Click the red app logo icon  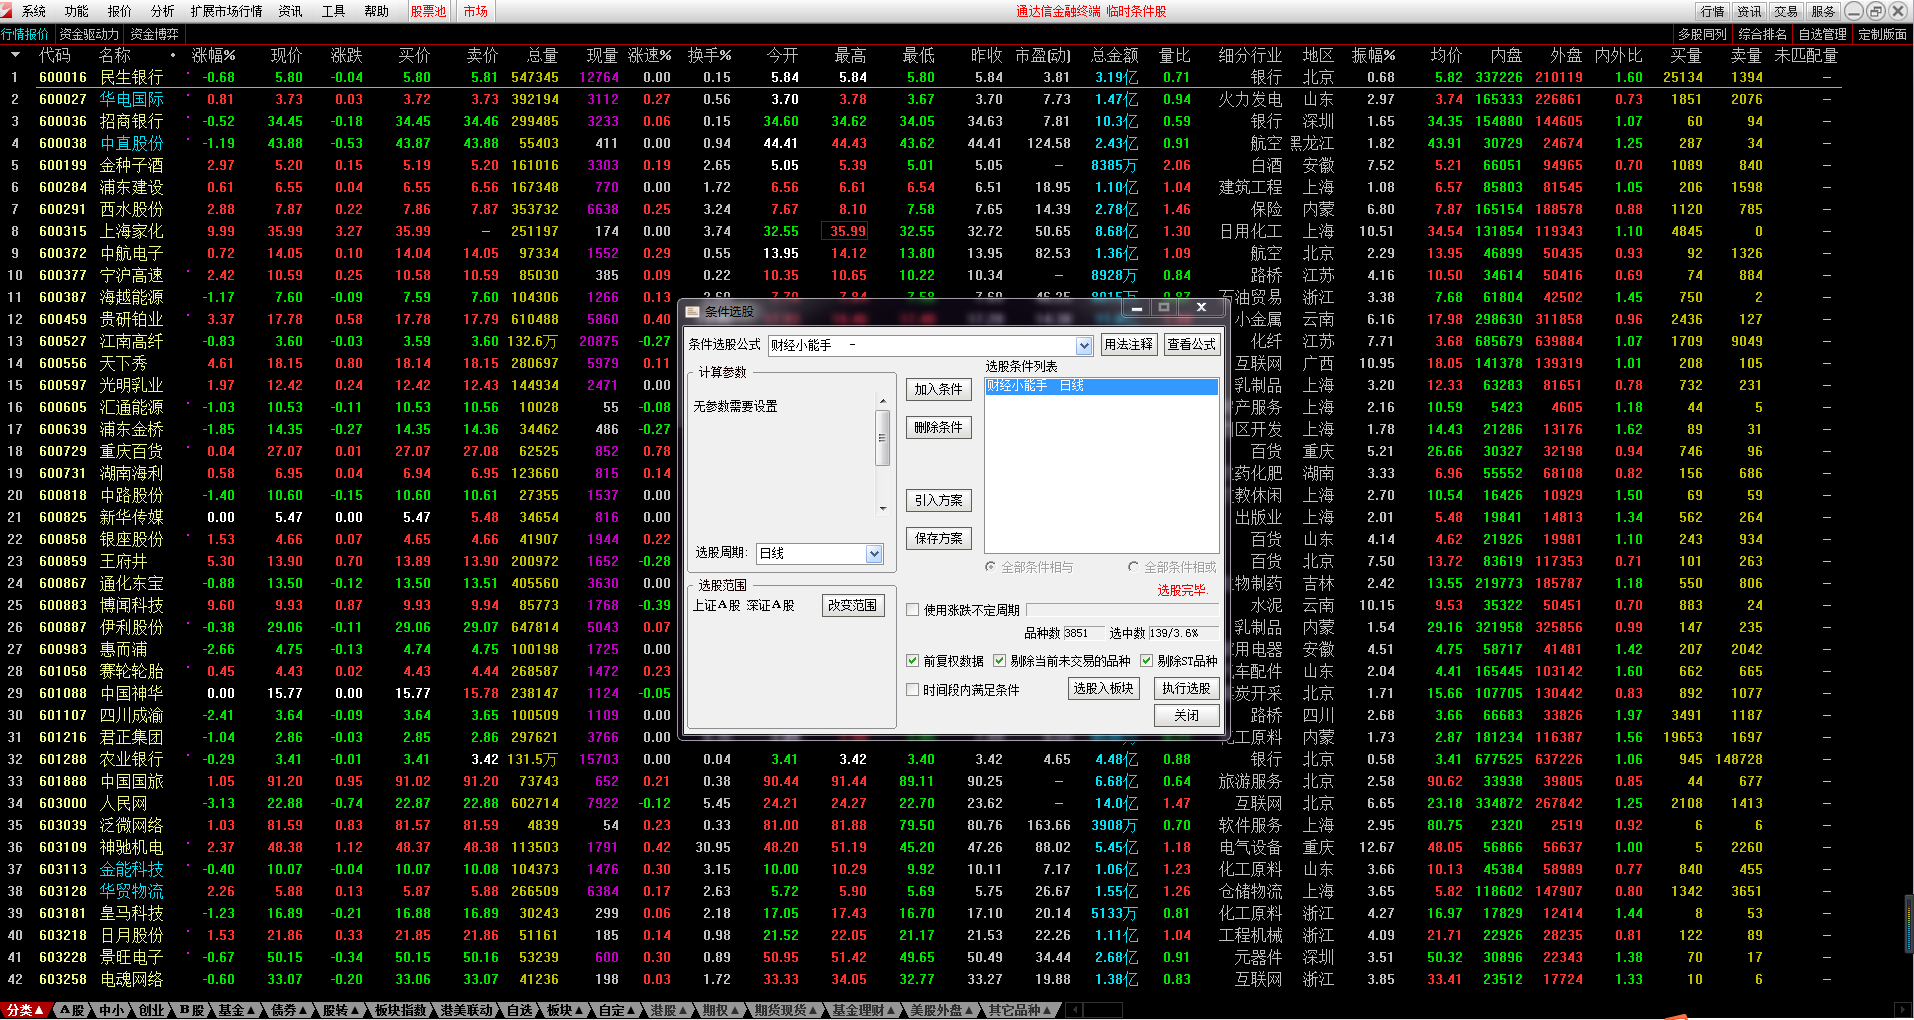pos(7,11)
